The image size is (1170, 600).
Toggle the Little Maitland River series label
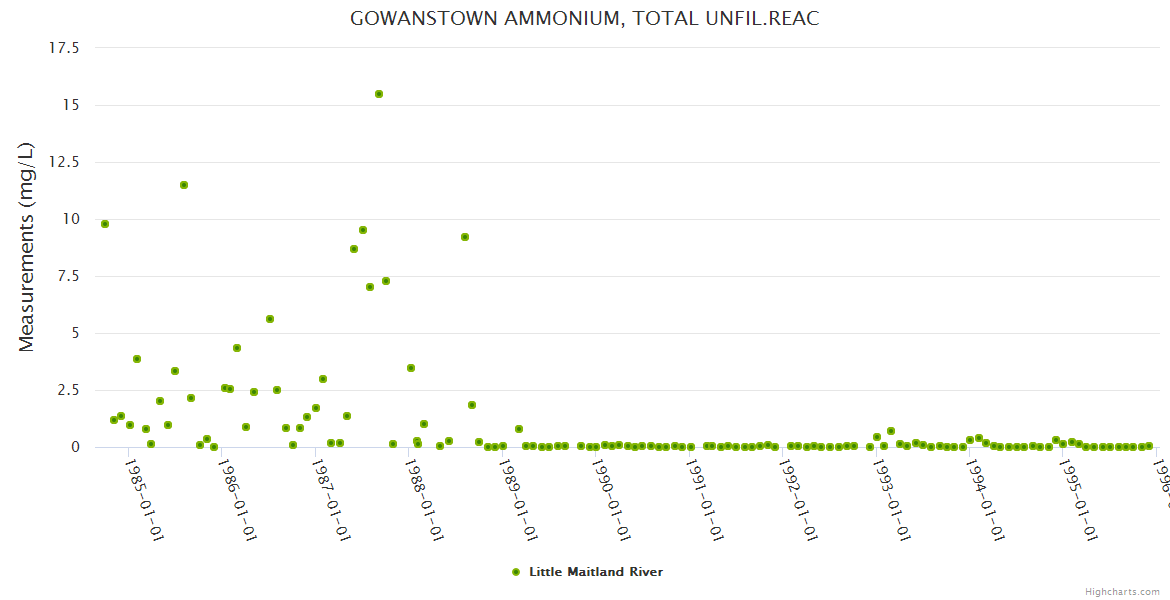point(595,572)
